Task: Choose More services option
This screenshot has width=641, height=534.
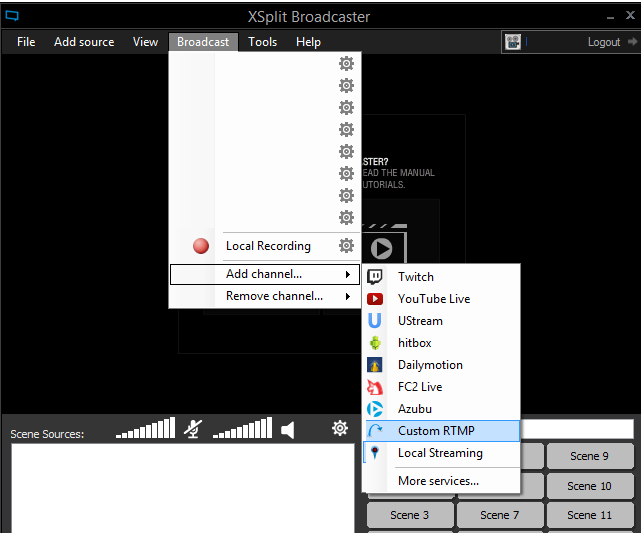Action: click(x=438, y=481)
